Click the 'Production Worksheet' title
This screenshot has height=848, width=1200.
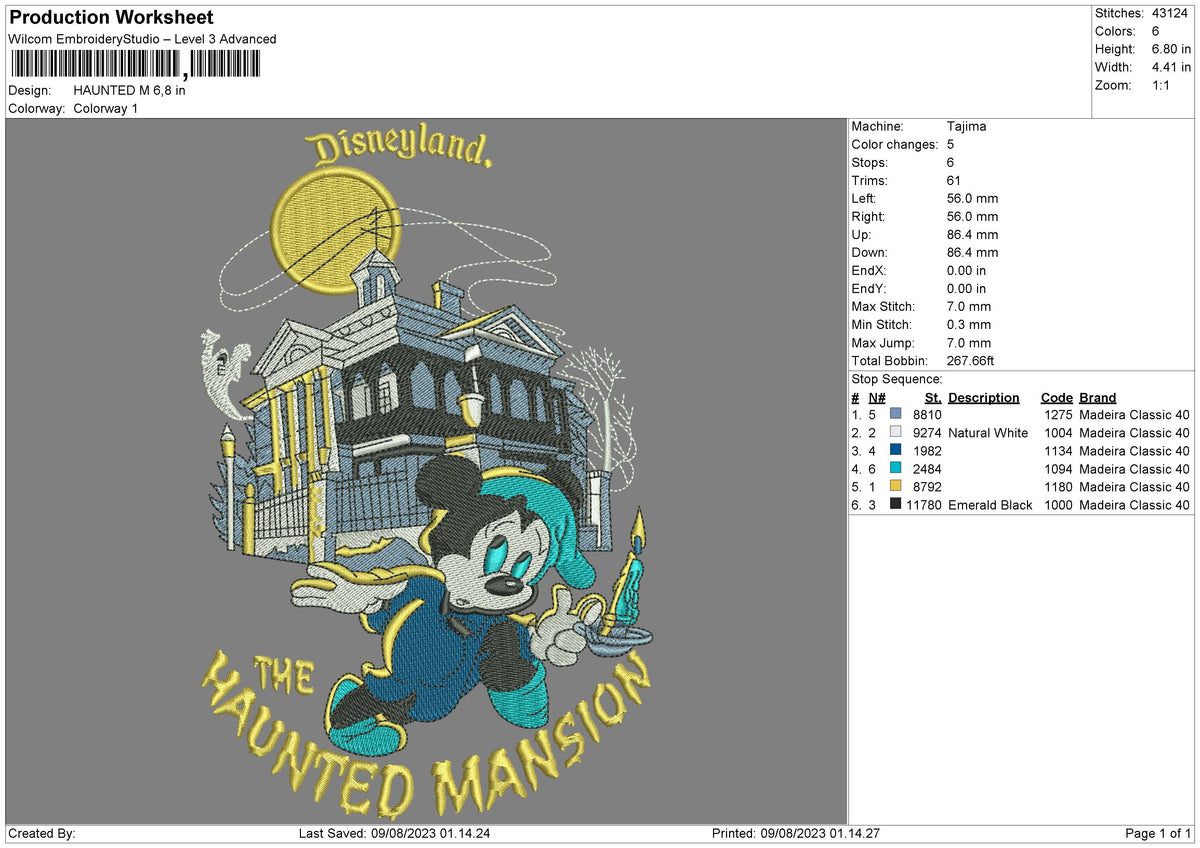[112, 18]
